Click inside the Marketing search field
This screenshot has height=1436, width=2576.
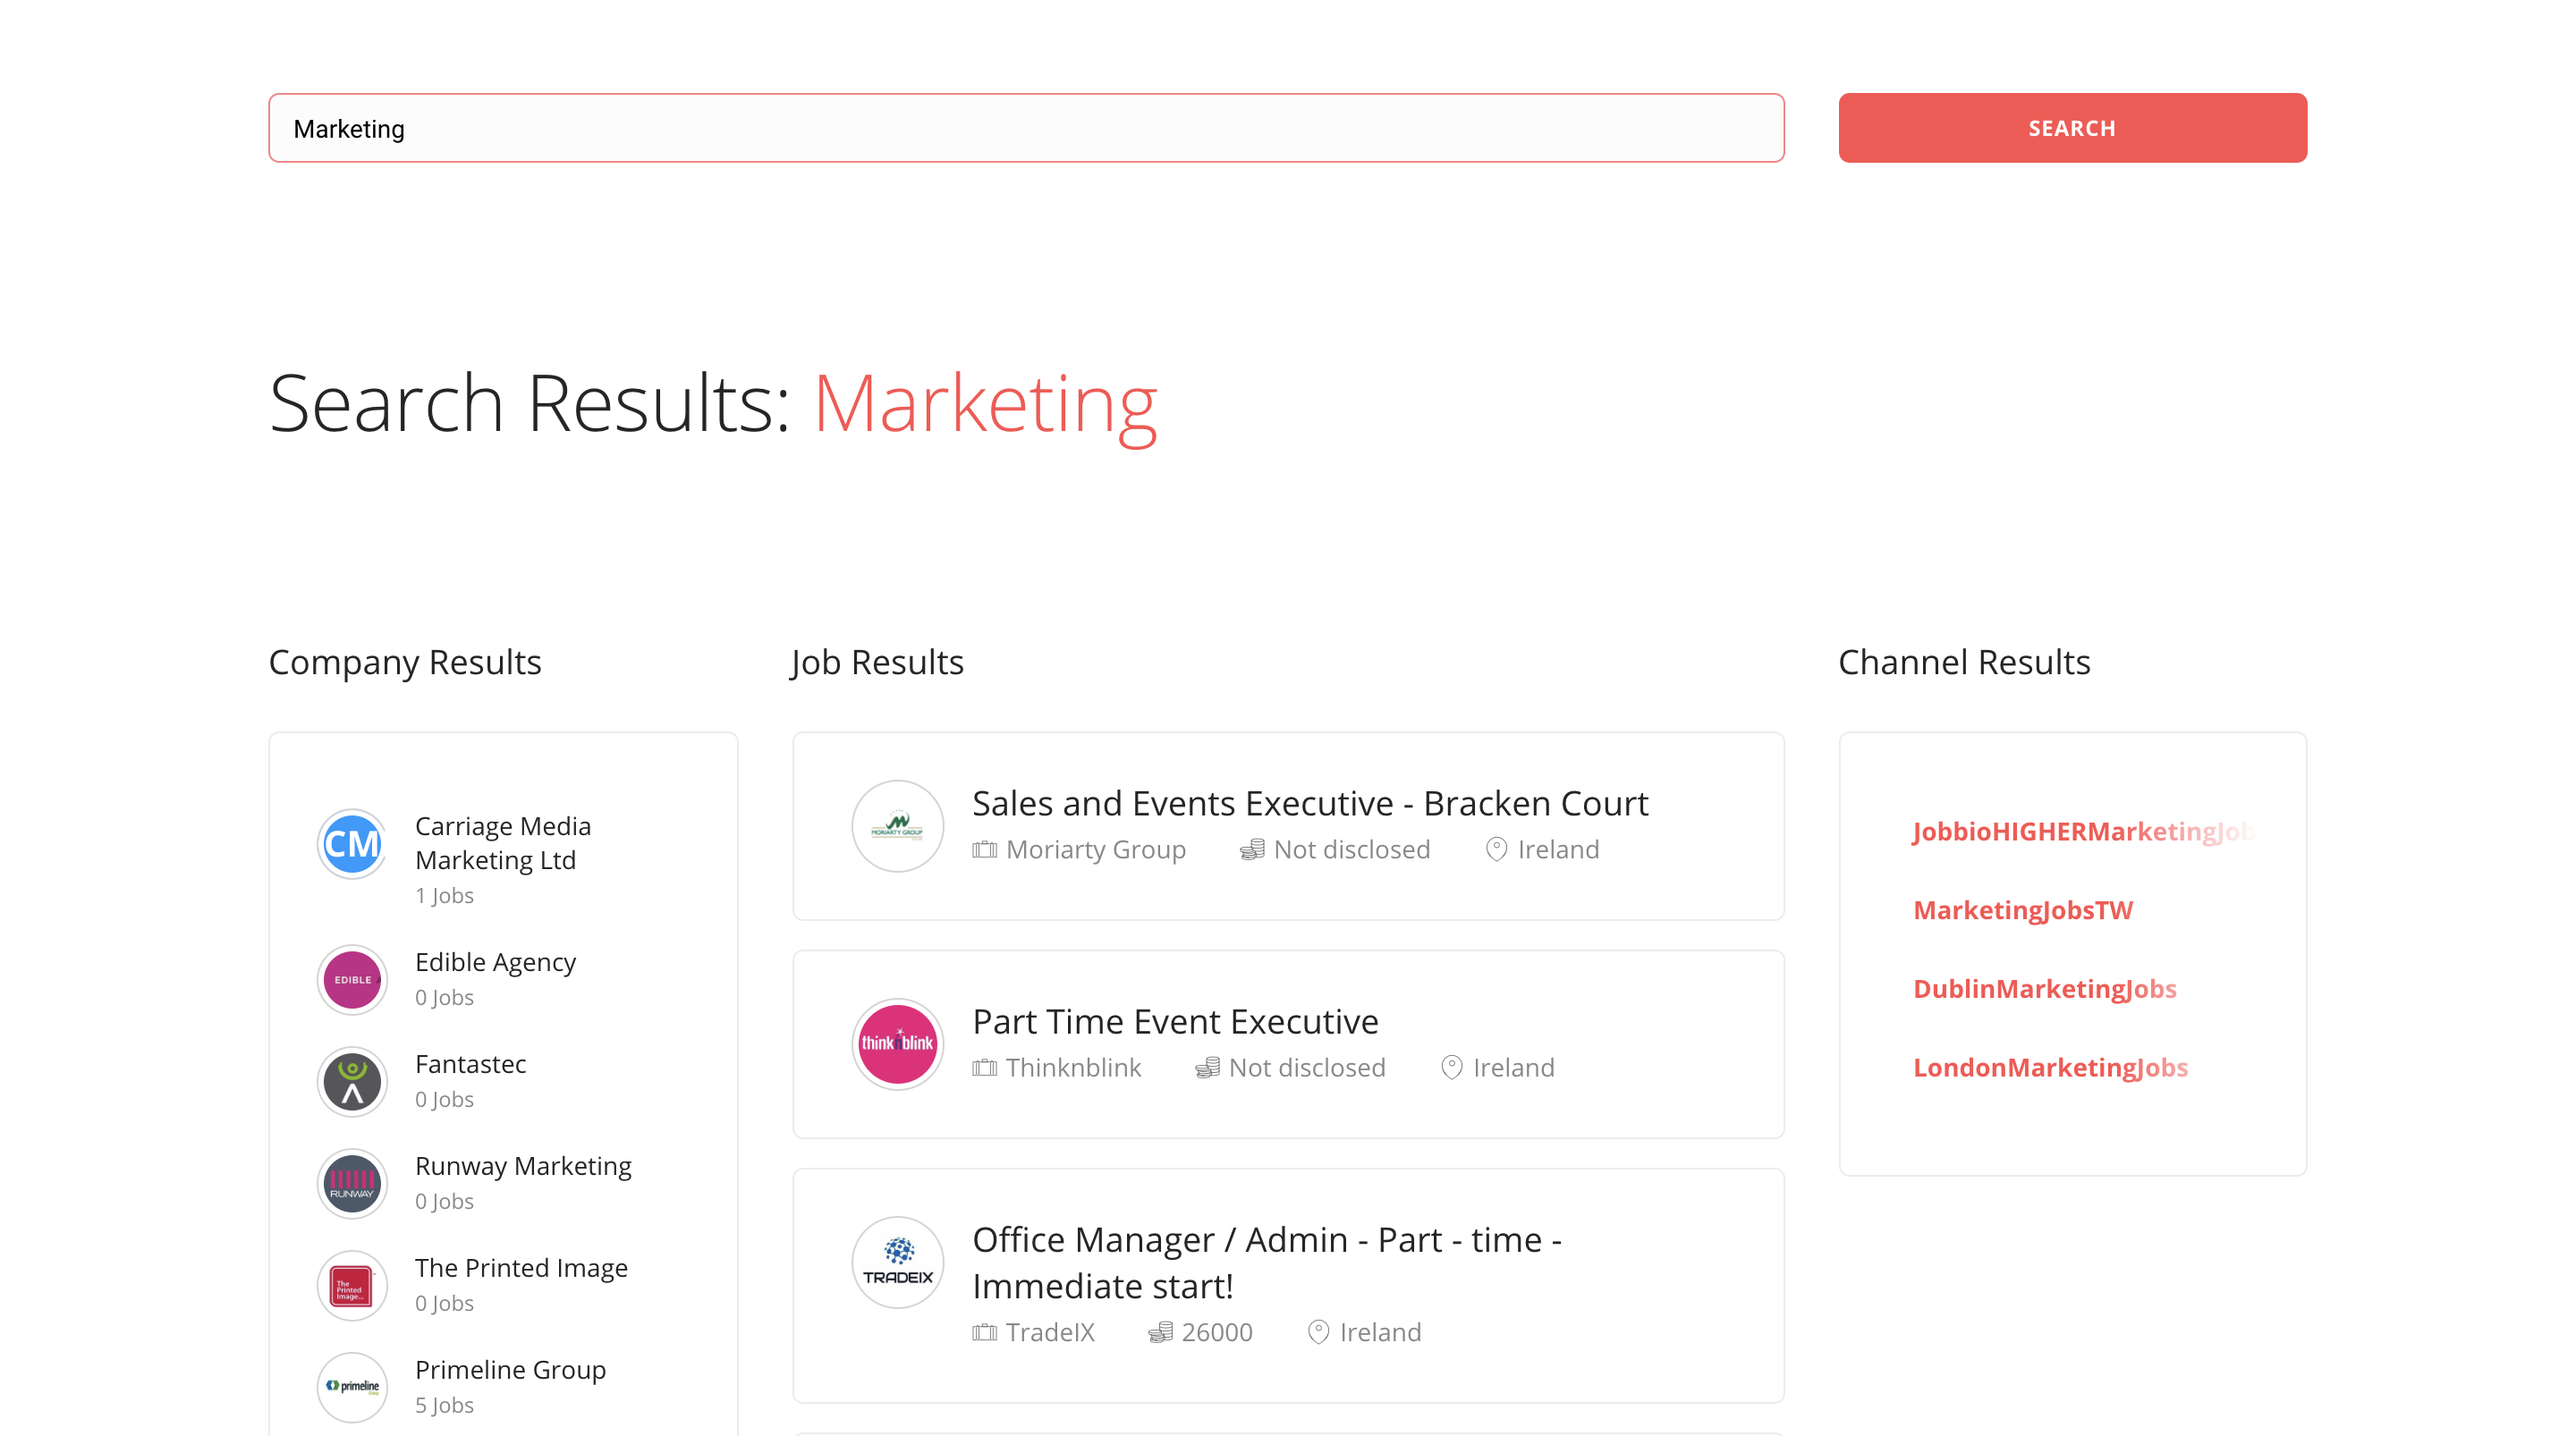[x=1026, y=127]
